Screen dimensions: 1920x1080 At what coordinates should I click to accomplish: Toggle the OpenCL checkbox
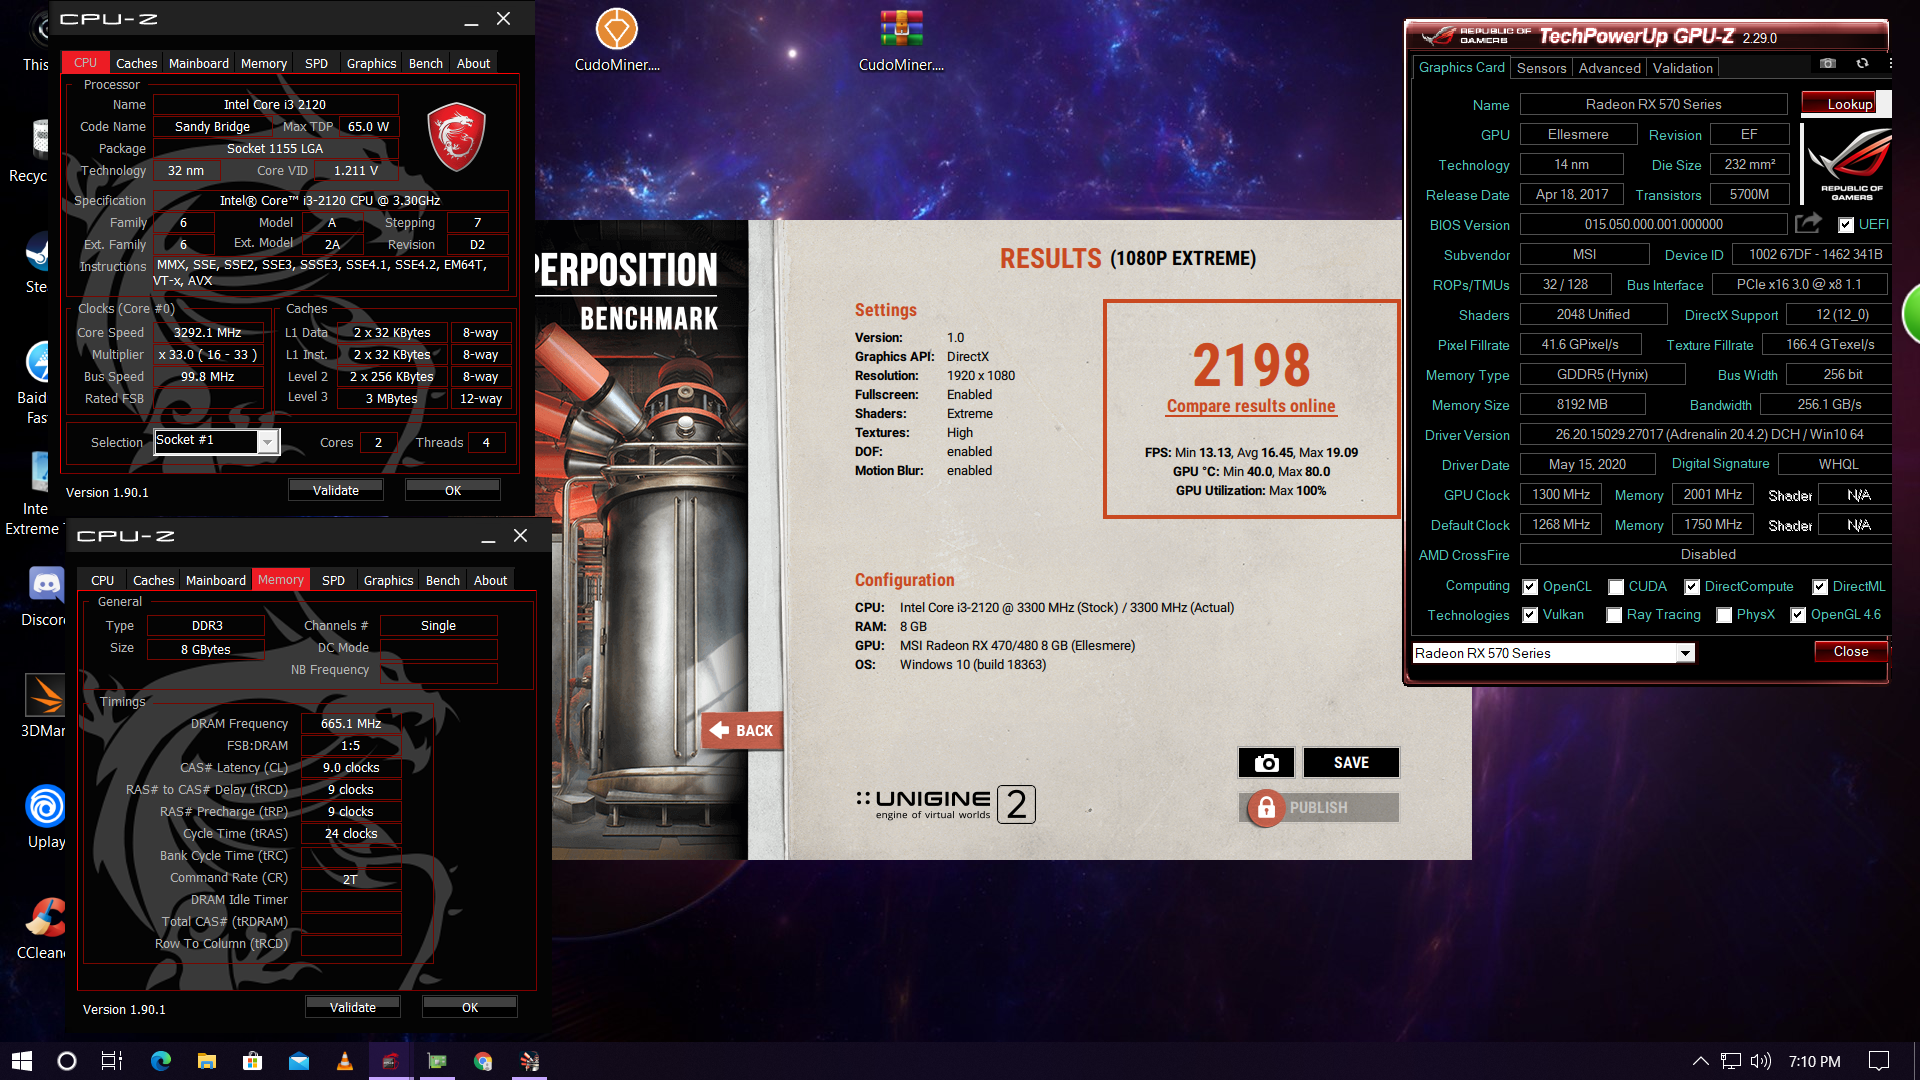tap(1530, 587)
